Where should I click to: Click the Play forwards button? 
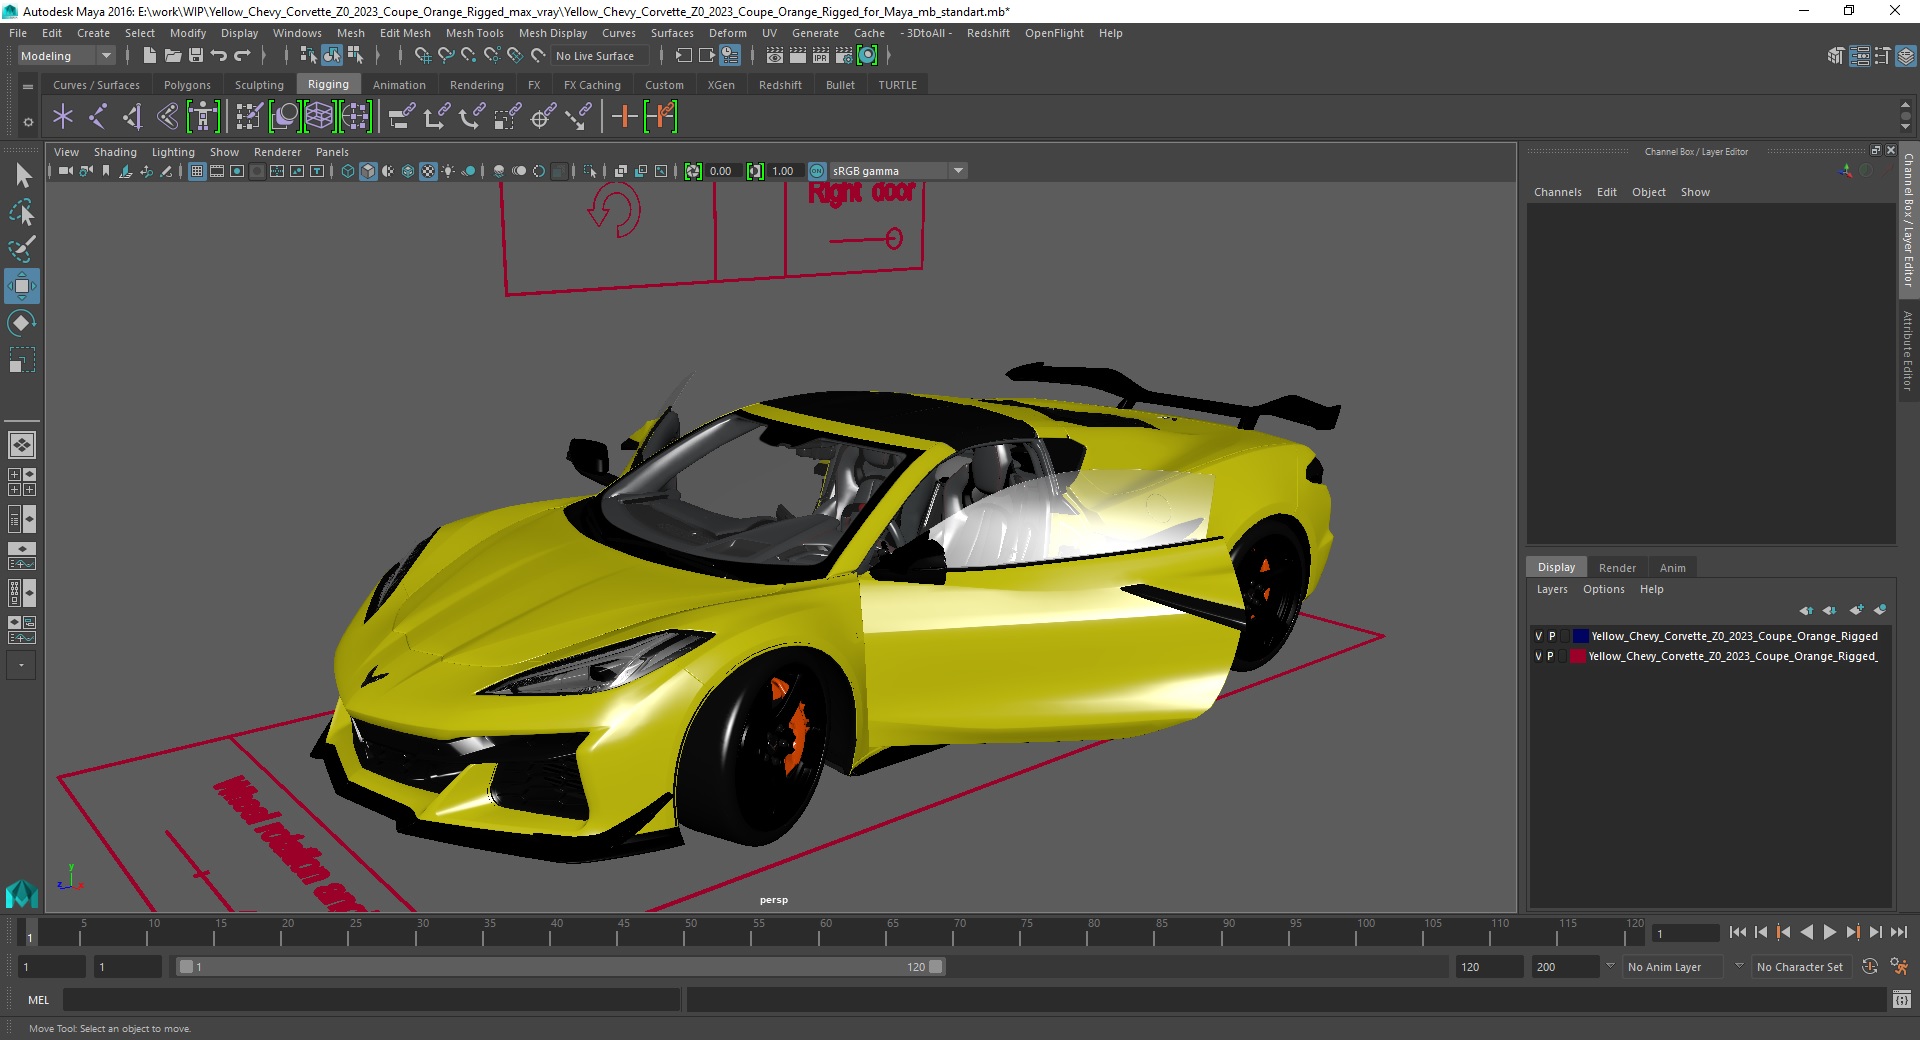point(1829,932)
